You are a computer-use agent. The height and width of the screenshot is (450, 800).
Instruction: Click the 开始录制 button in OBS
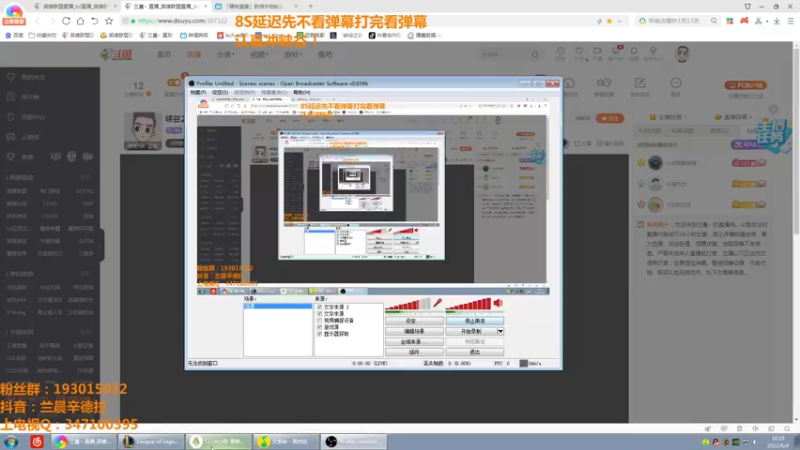[x=471, y=331]
